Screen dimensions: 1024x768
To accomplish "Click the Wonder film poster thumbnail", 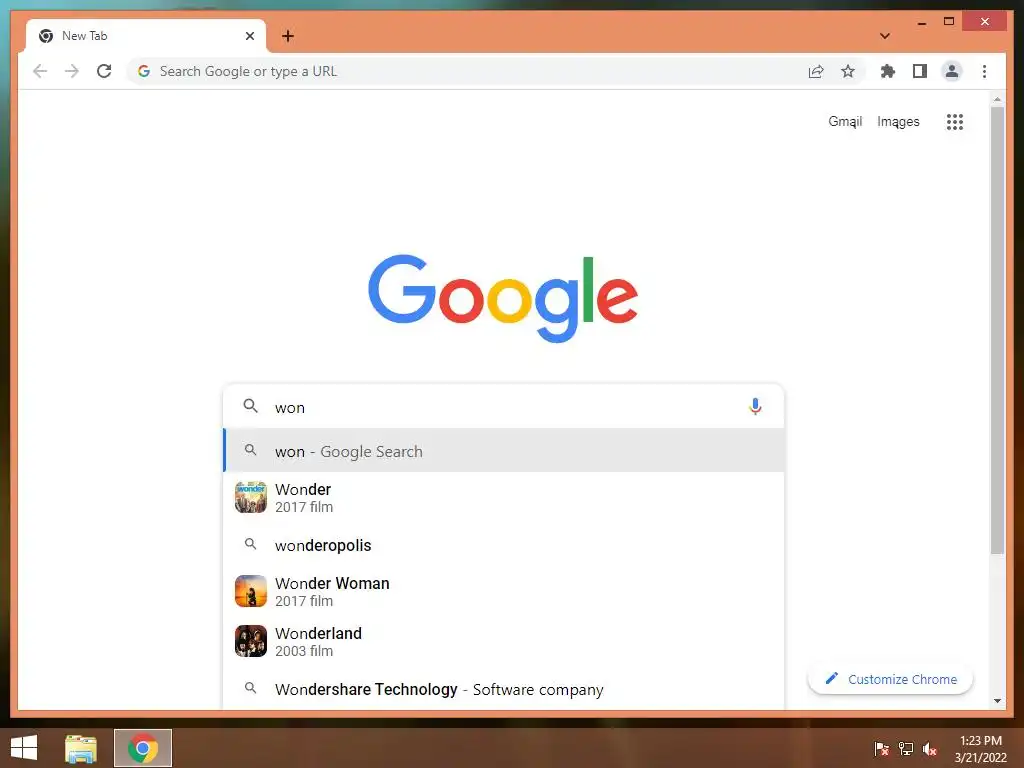I will point(251,498).
